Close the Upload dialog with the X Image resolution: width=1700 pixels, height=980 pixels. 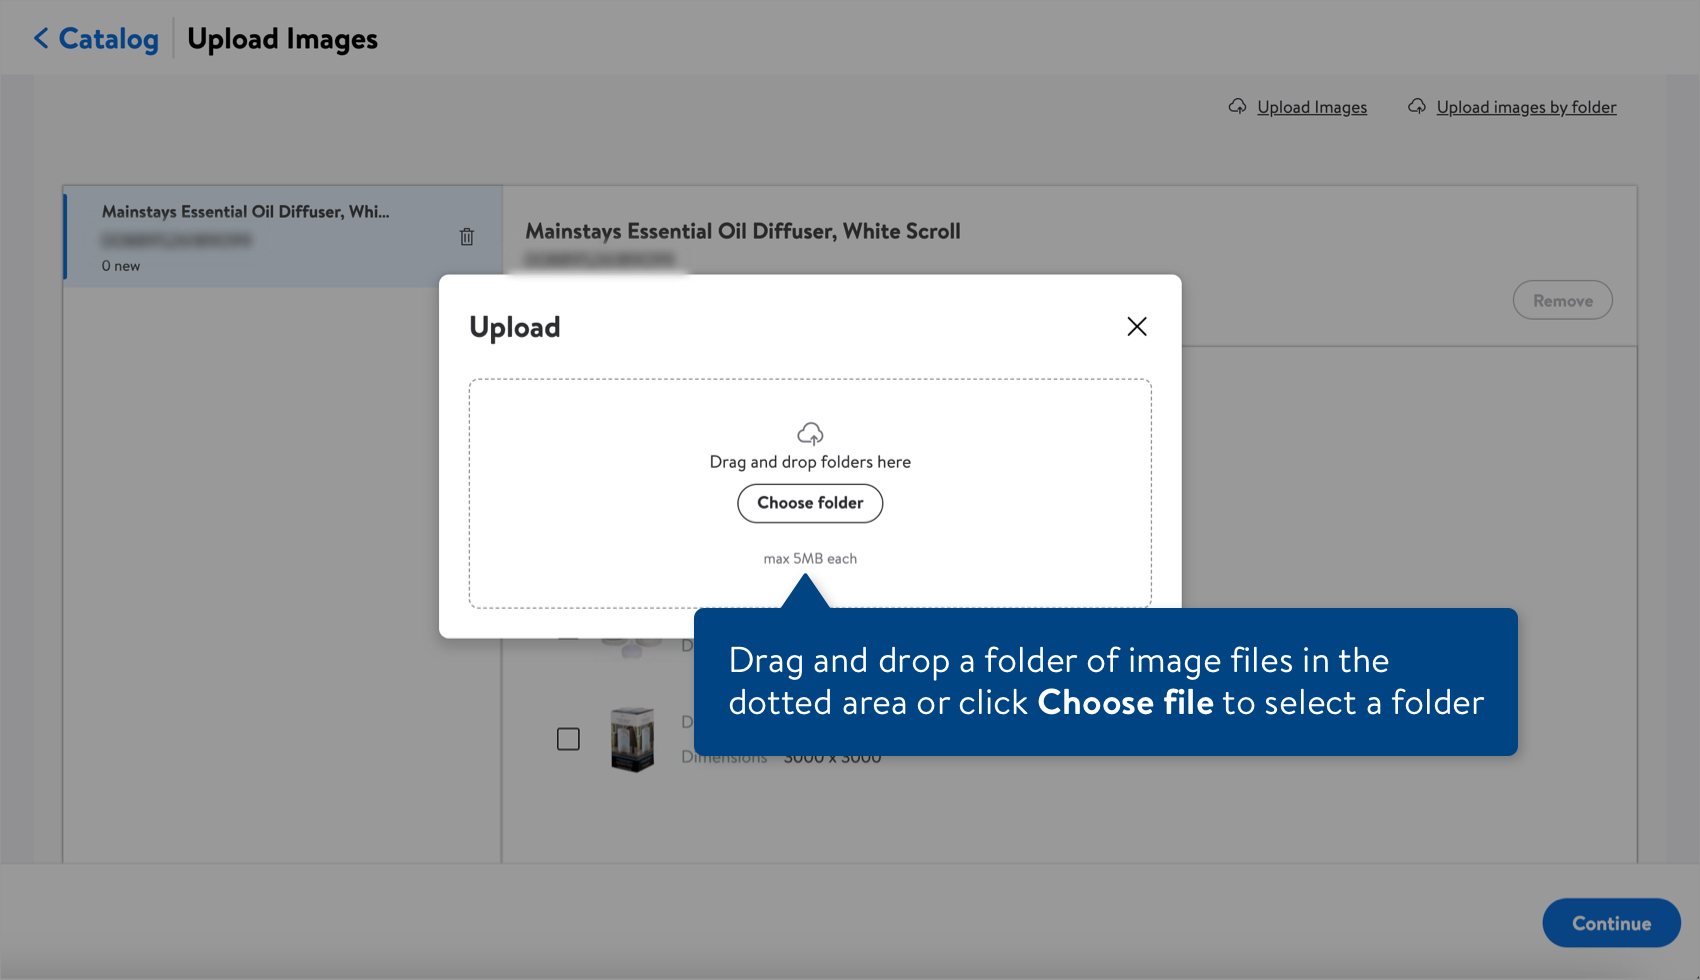click(1137, 326)
